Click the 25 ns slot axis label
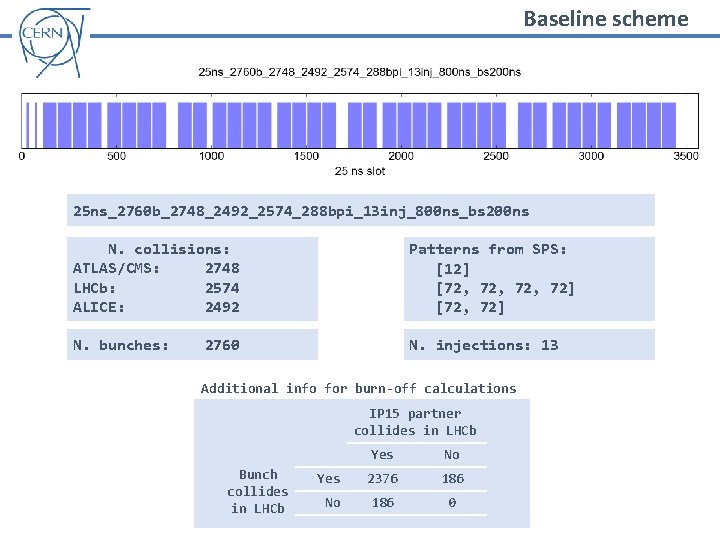This screenshot has width=720, height=540. tap(360, 171)
